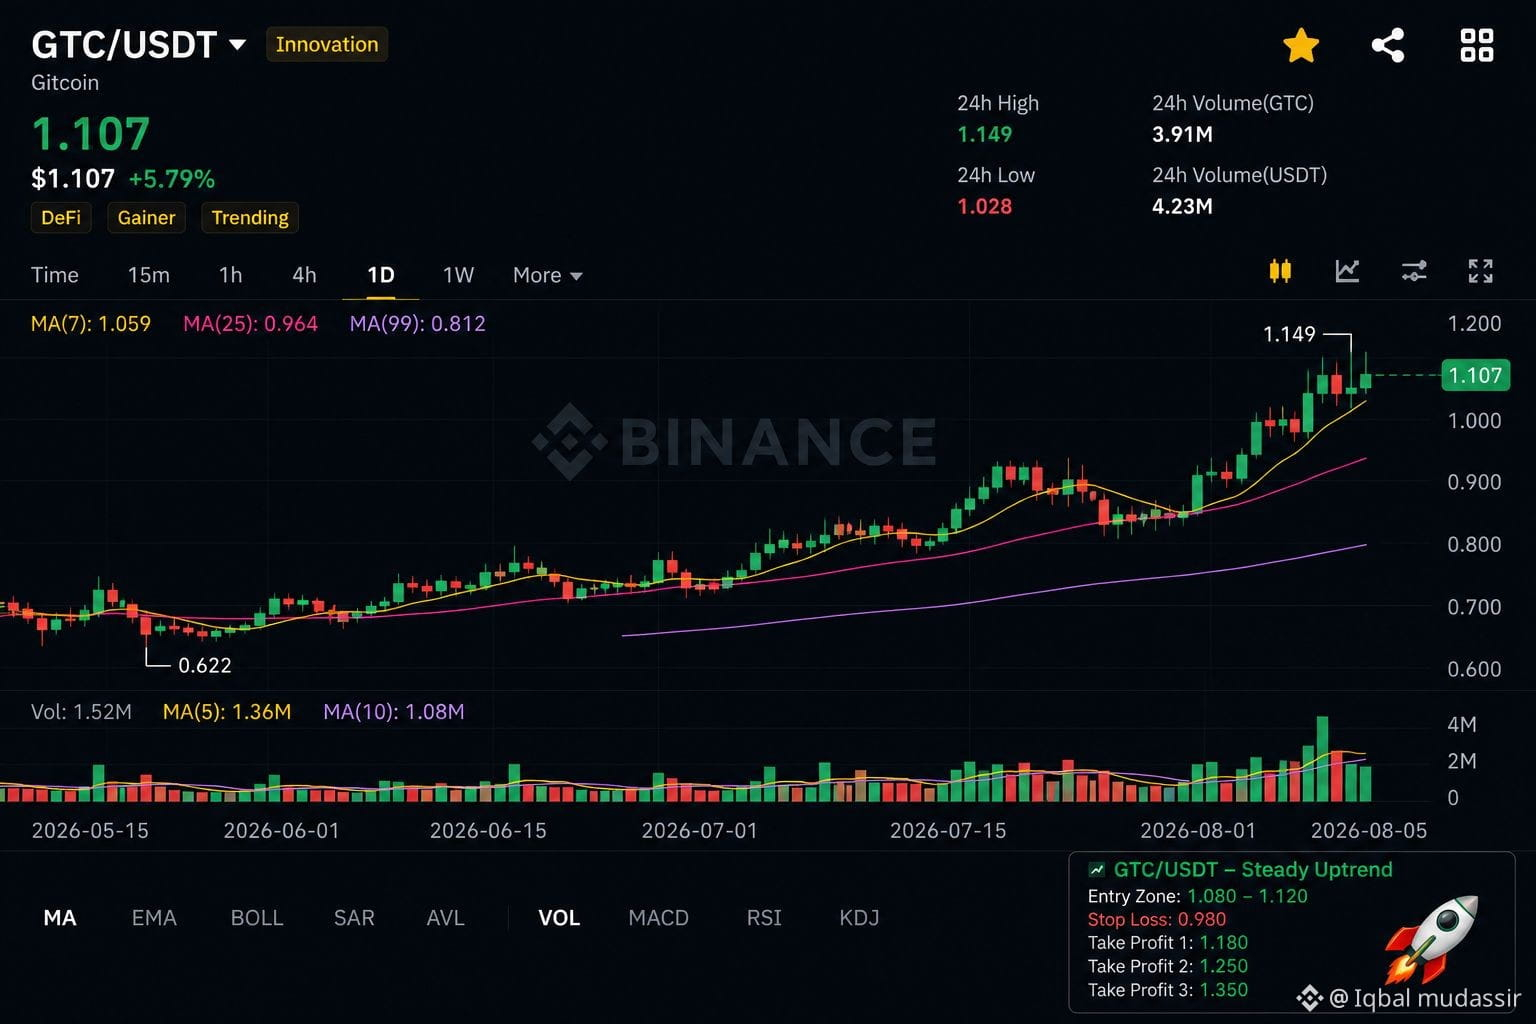Open the line chart indicators icon

click(1347, 271)
